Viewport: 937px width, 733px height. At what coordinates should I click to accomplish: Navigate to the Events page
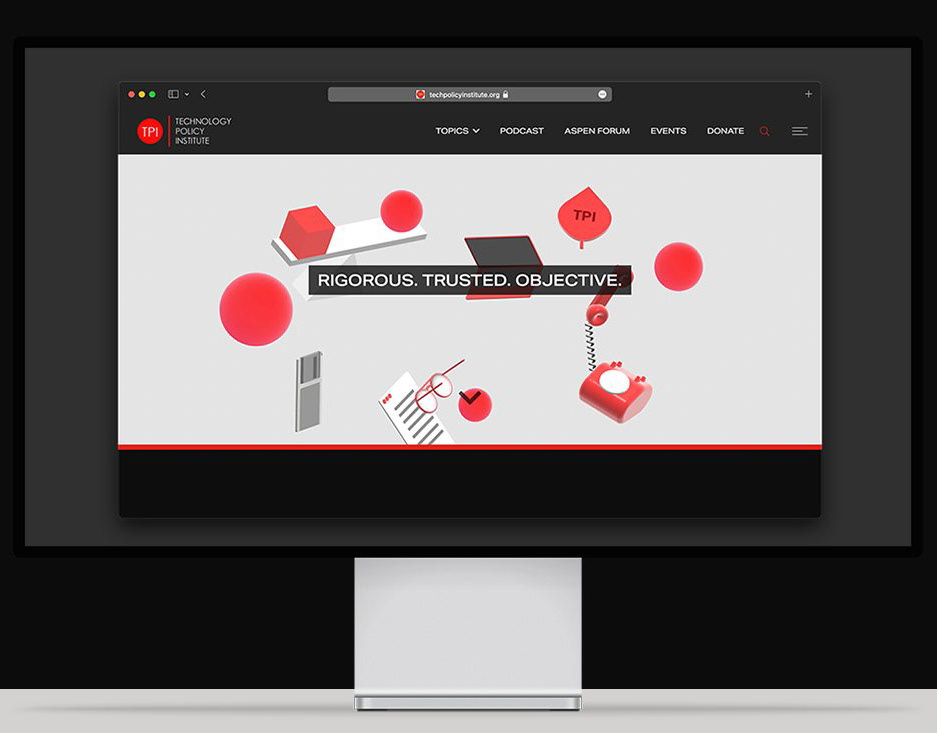click(x=668, y=131)
